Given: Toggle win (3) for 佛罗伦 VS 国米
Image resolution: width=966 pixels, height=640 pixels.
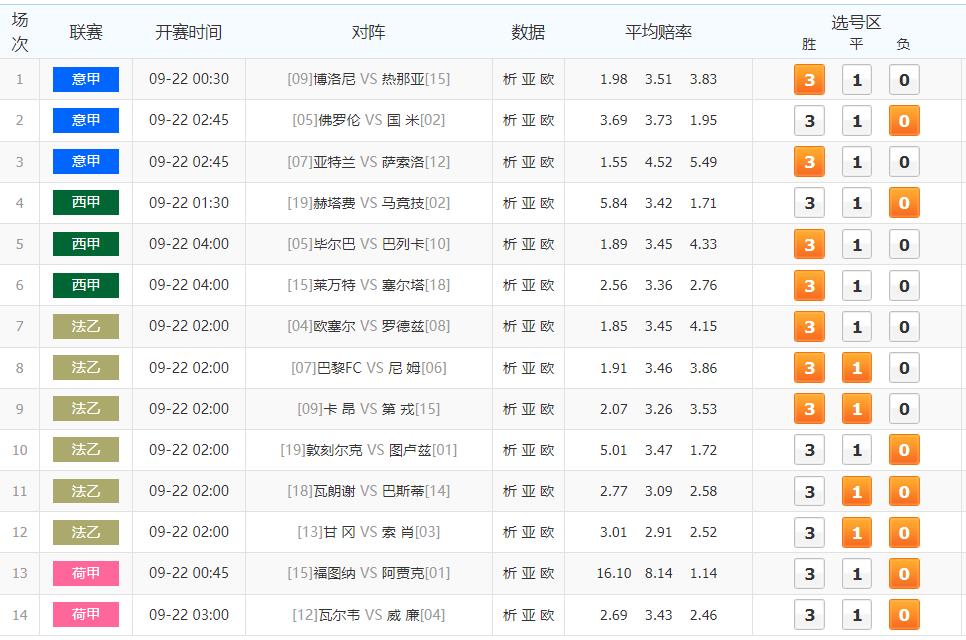Looking at the screenshot, I should click(809, 121).
